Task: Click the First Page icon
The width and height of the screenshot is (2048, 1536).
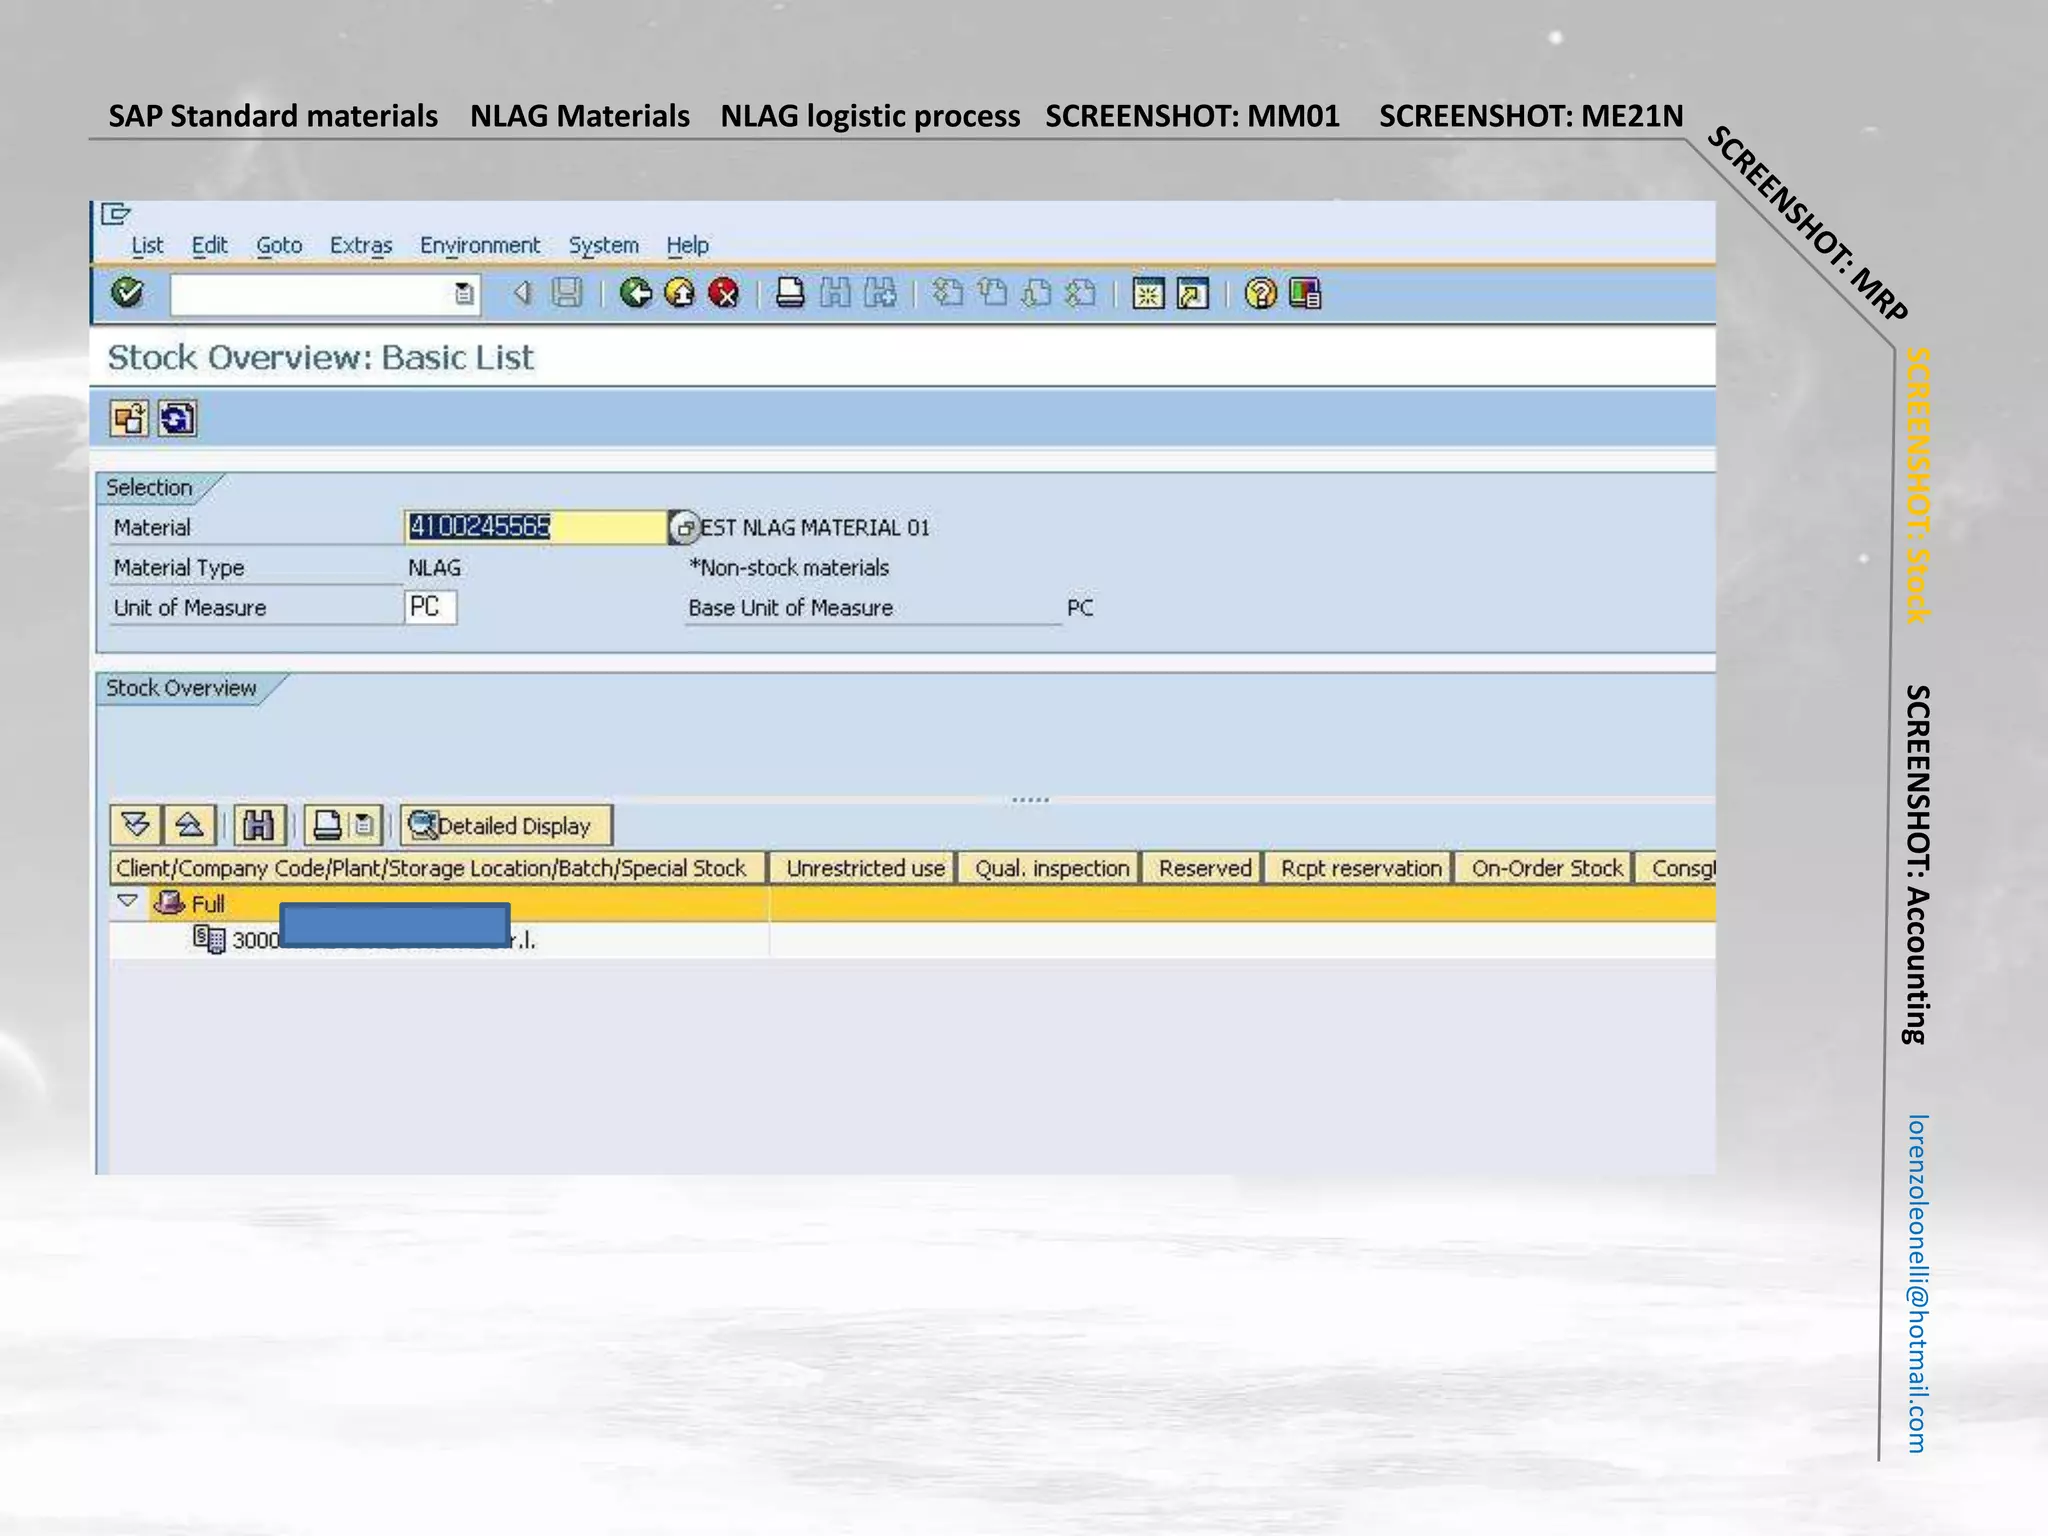Action: click(x=948, y=294)
